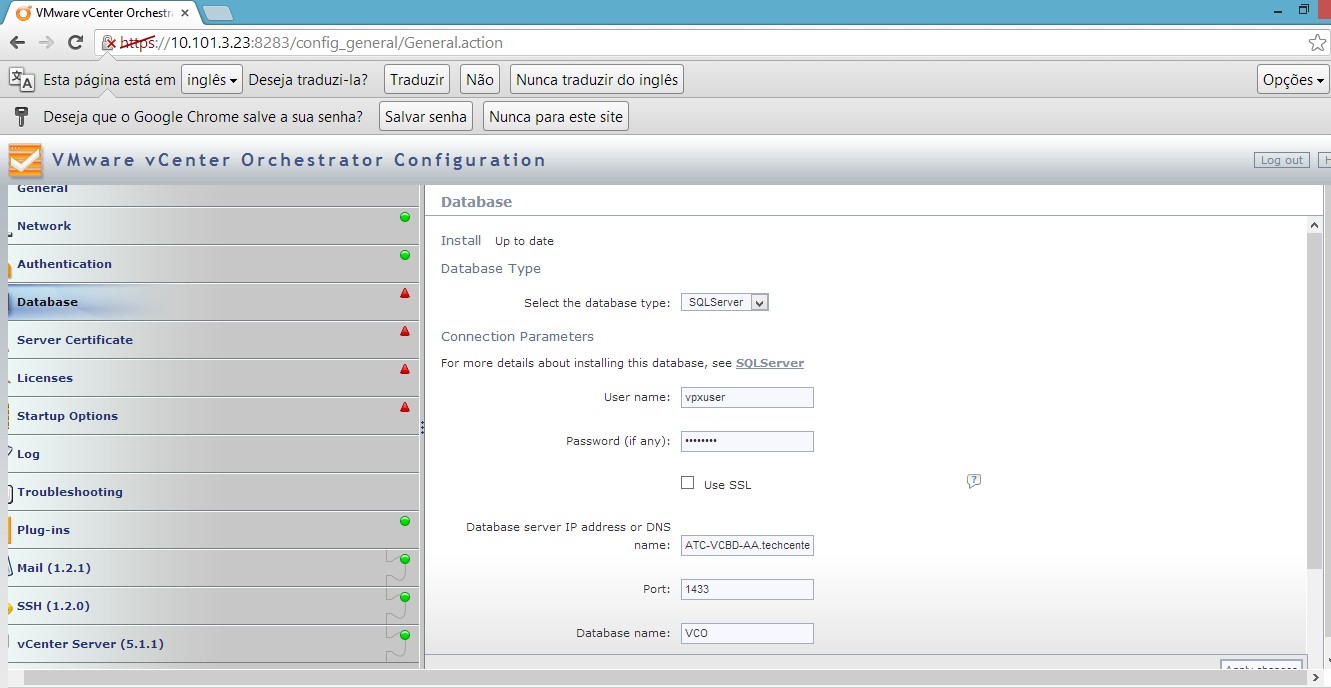Image resolution: width=1331 pixels, height=688 pixels.
Task: Click the Traduzir button
Action: [x=417, y=80]
